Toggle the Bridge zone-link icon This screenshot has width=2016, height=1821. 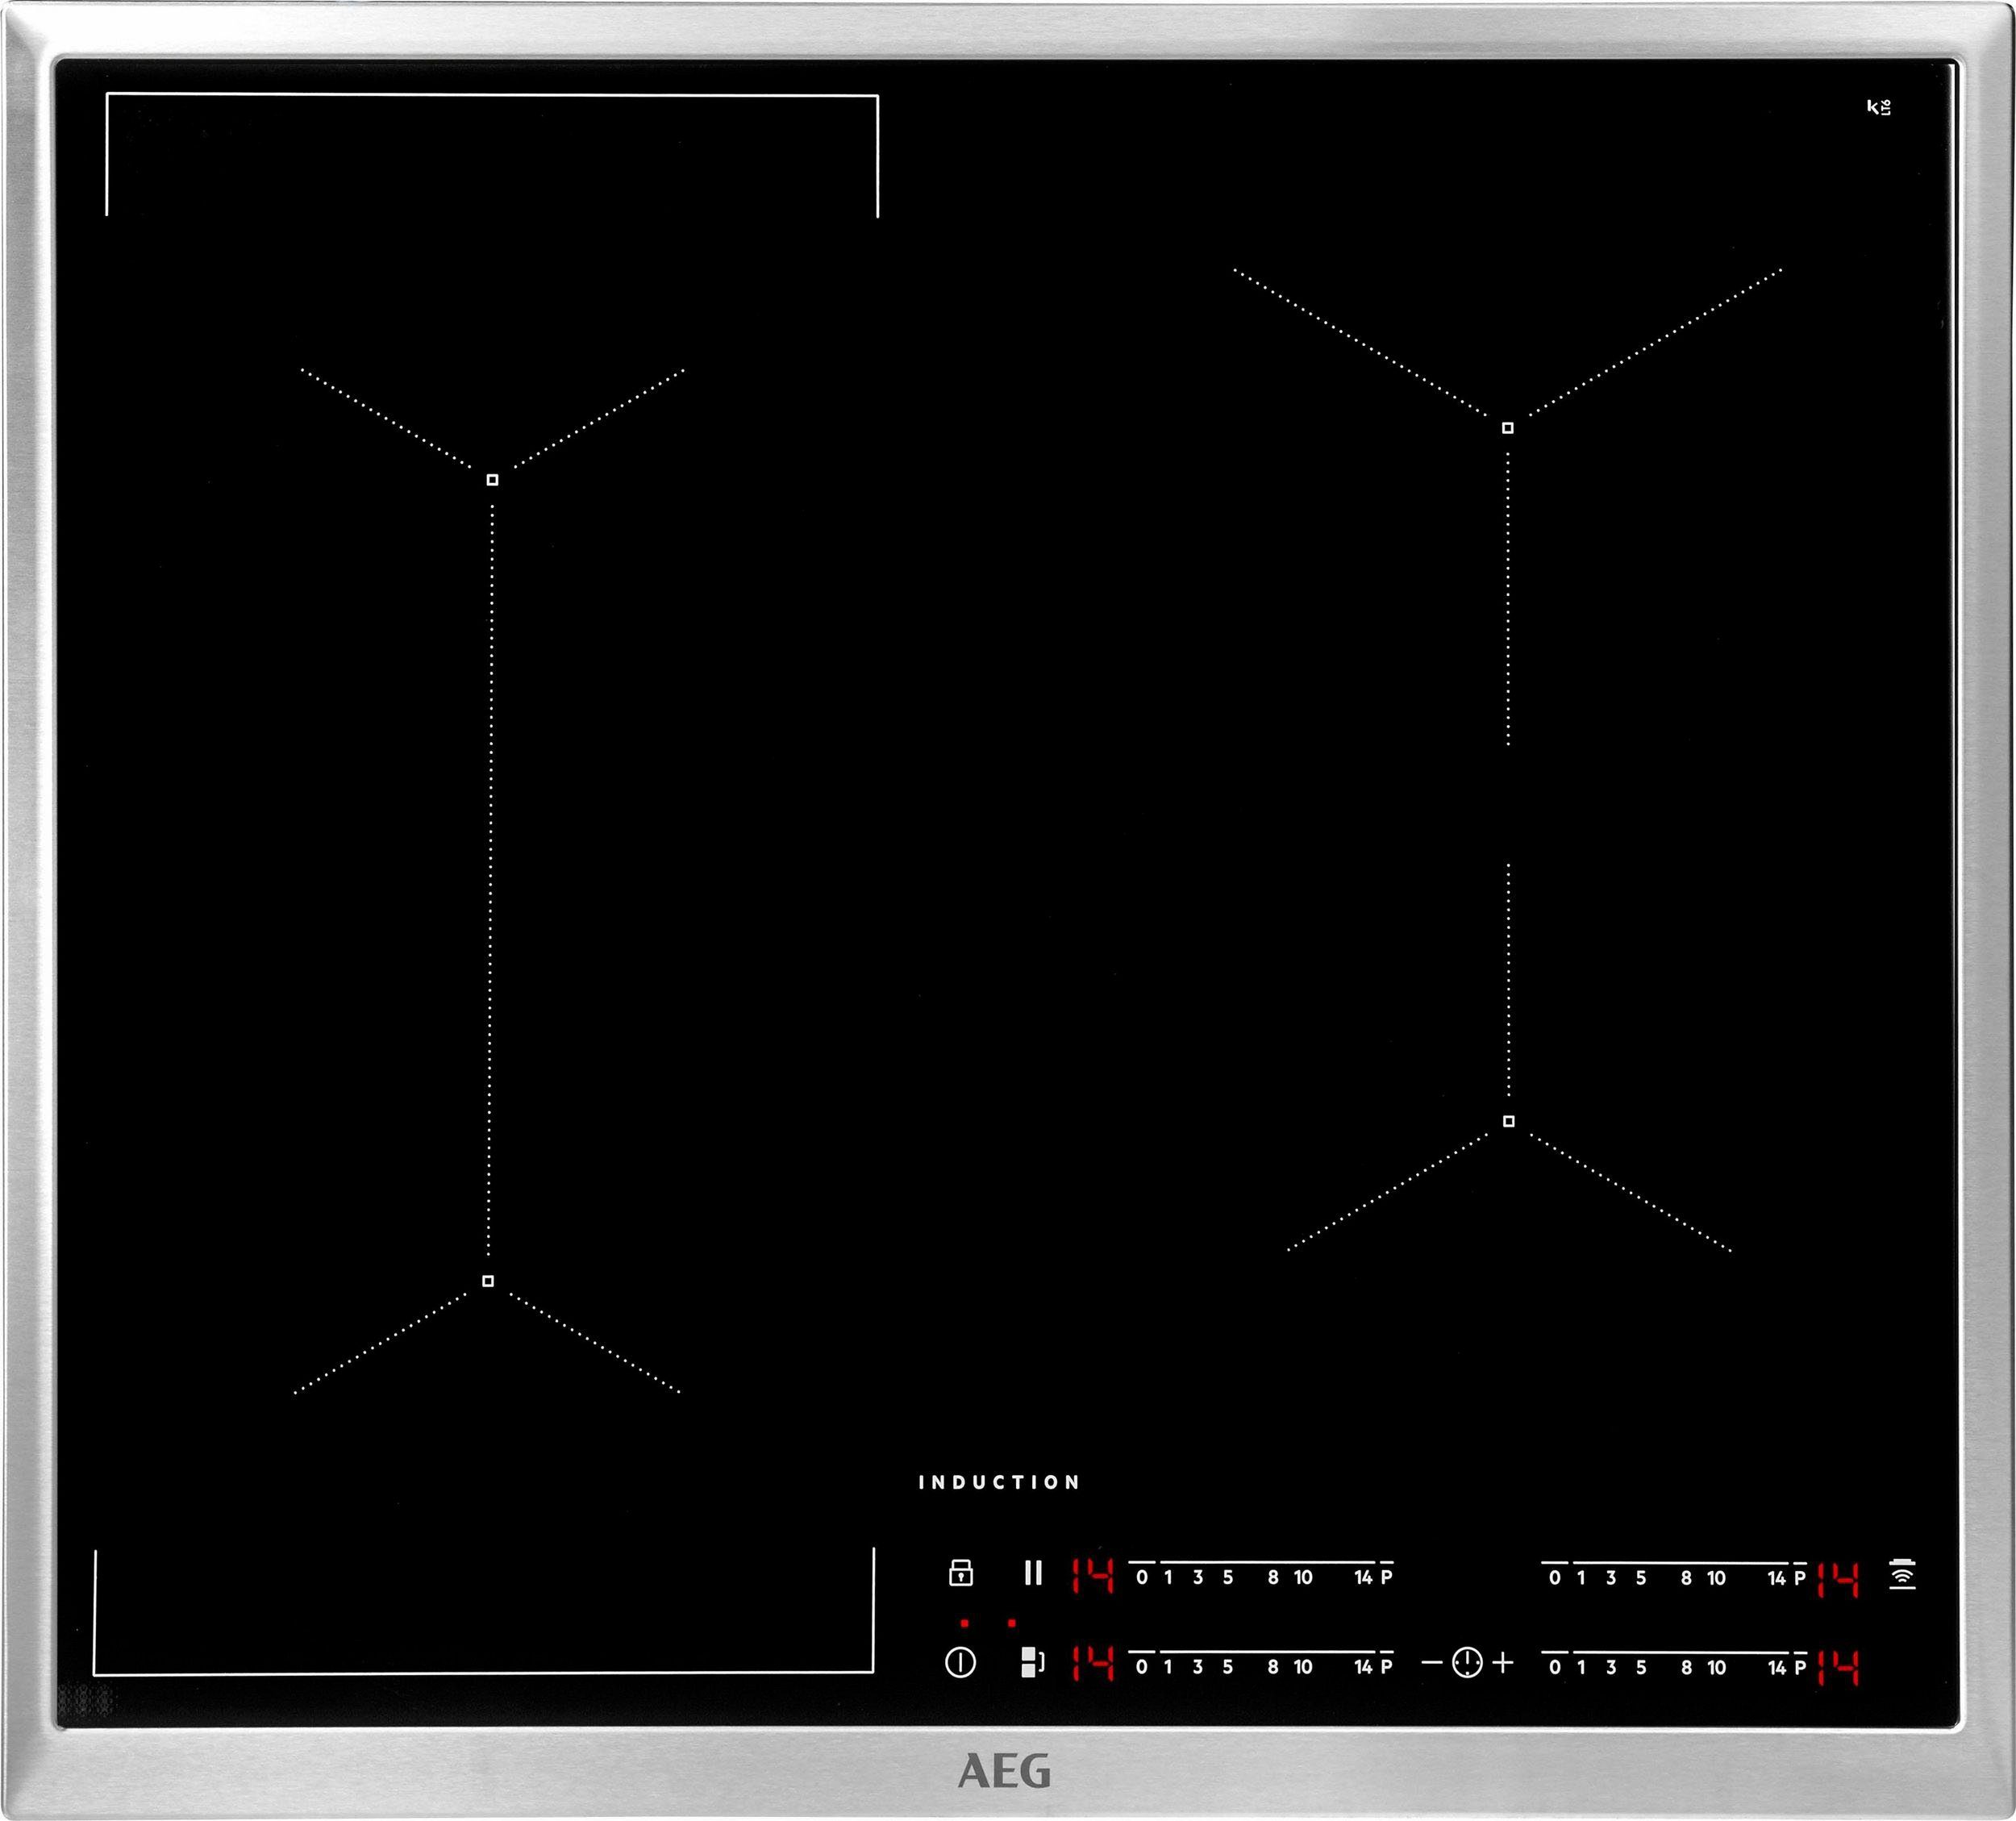click(1032, 1663)
